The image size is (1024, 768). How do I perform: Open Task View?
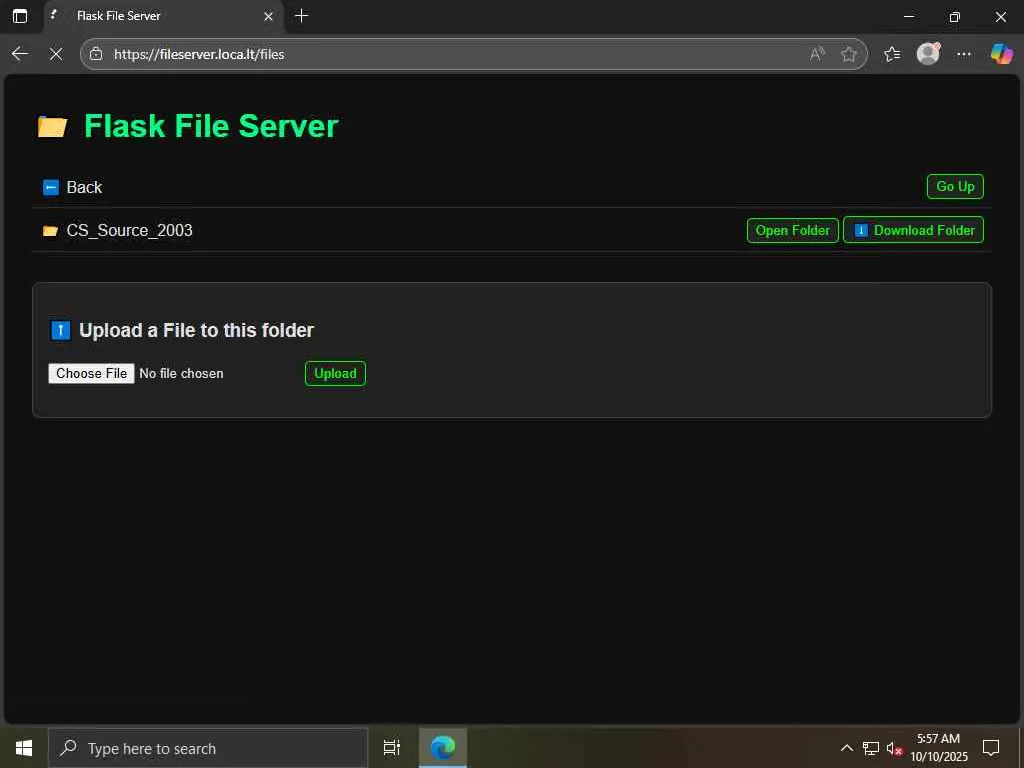pos(392,748)
